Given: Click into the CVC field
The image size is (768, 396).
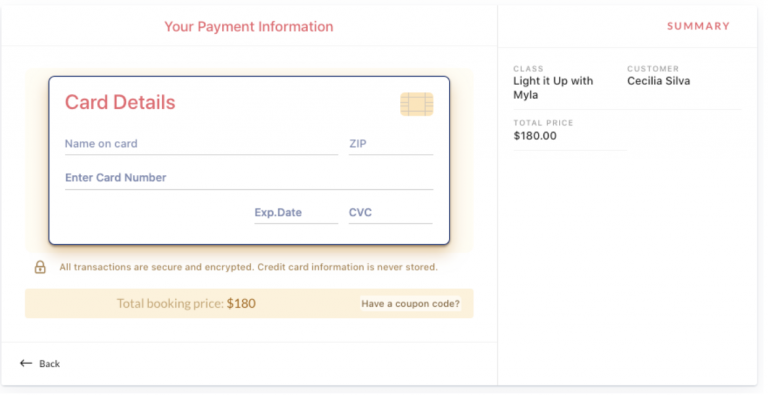Looking at the screenshot, I should pyautogui.click(x=391, y=213).
